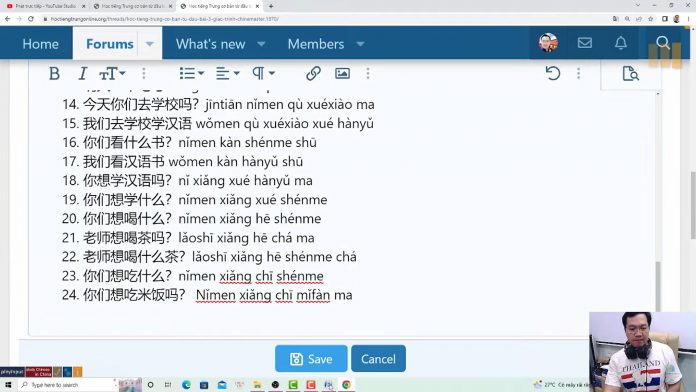
Task: Save the edited post
Action: coord(311,359)
